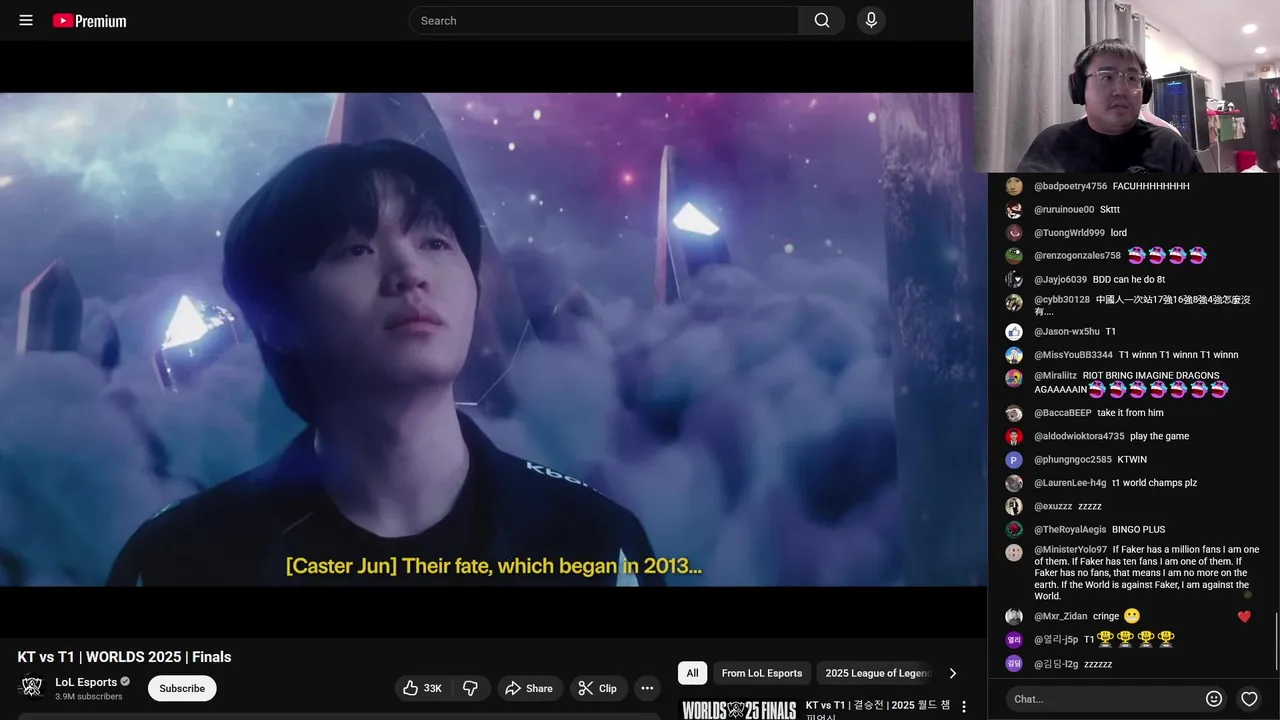1280x720 pixels.
Task: Open options for KT vs T1 recommended video
Action: 964,707
